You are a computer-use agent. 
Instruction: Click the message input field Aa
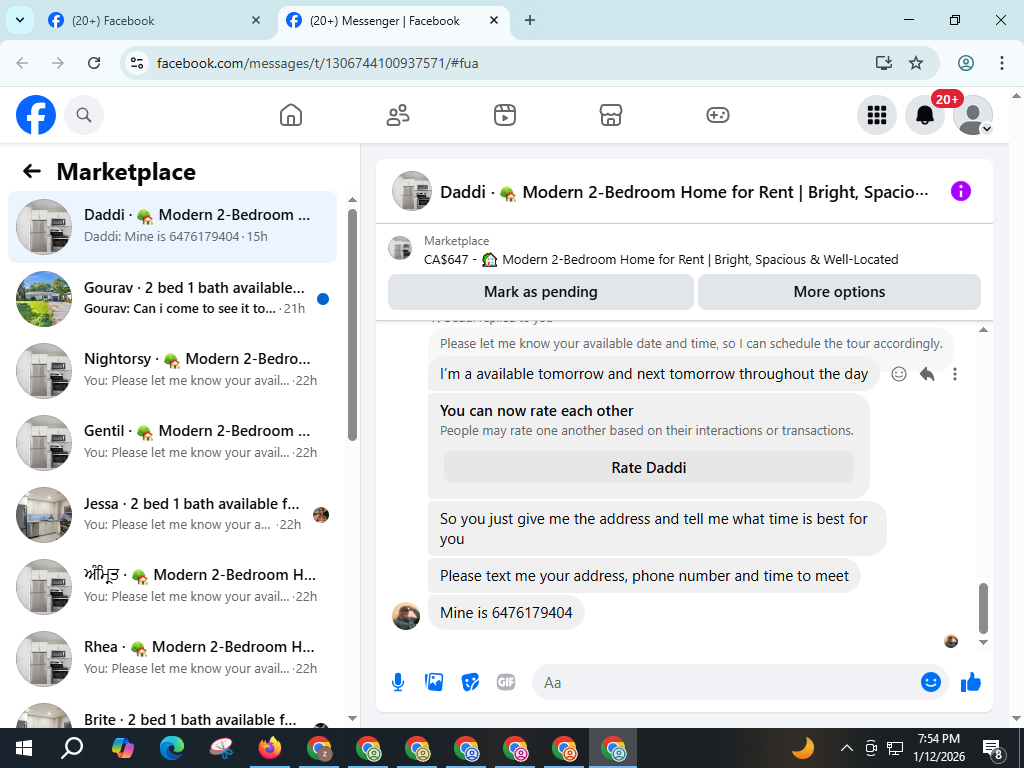[x=725, y=682]
